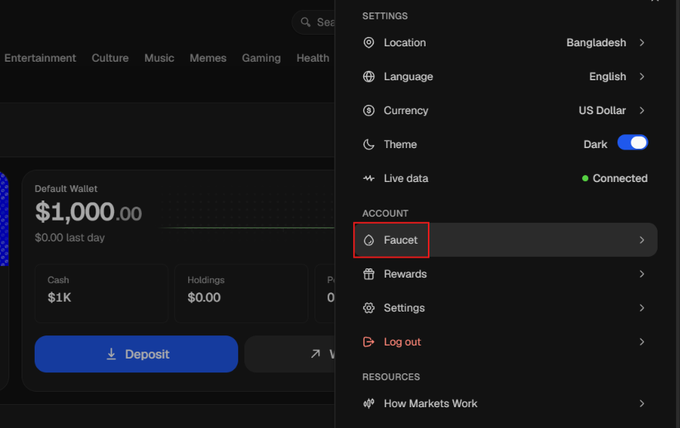Open the Culture category tab

[110, 58]
